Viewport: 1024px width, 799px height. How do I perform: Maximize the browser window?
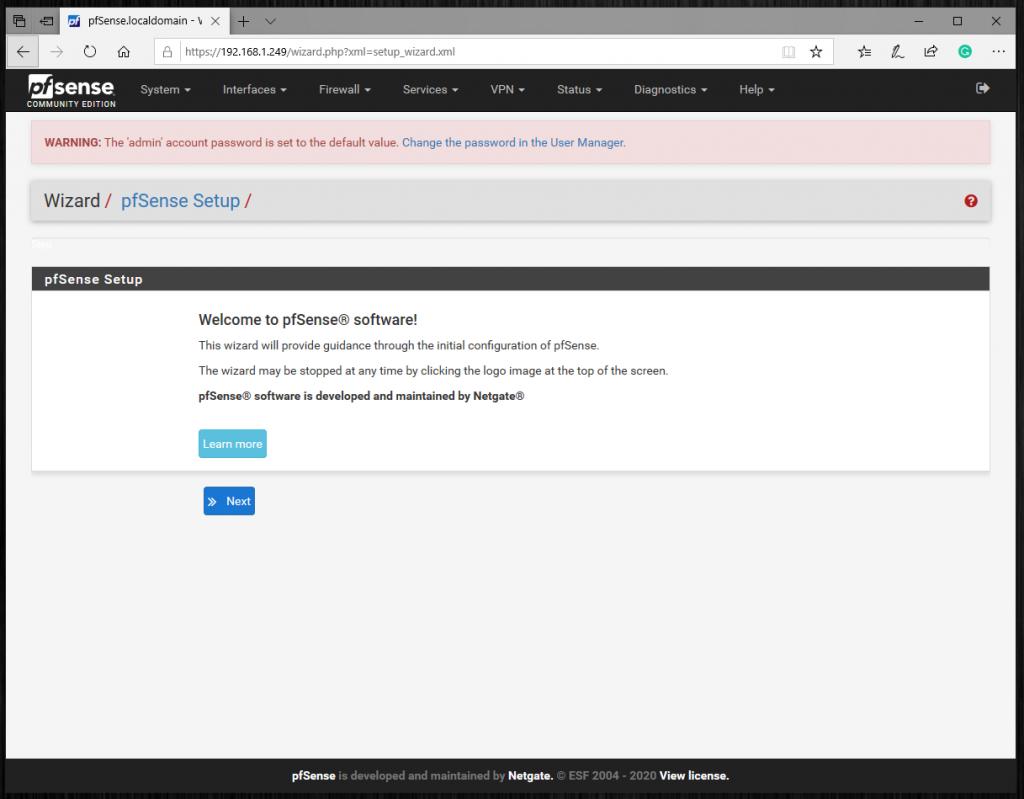(x=957, y=21)
